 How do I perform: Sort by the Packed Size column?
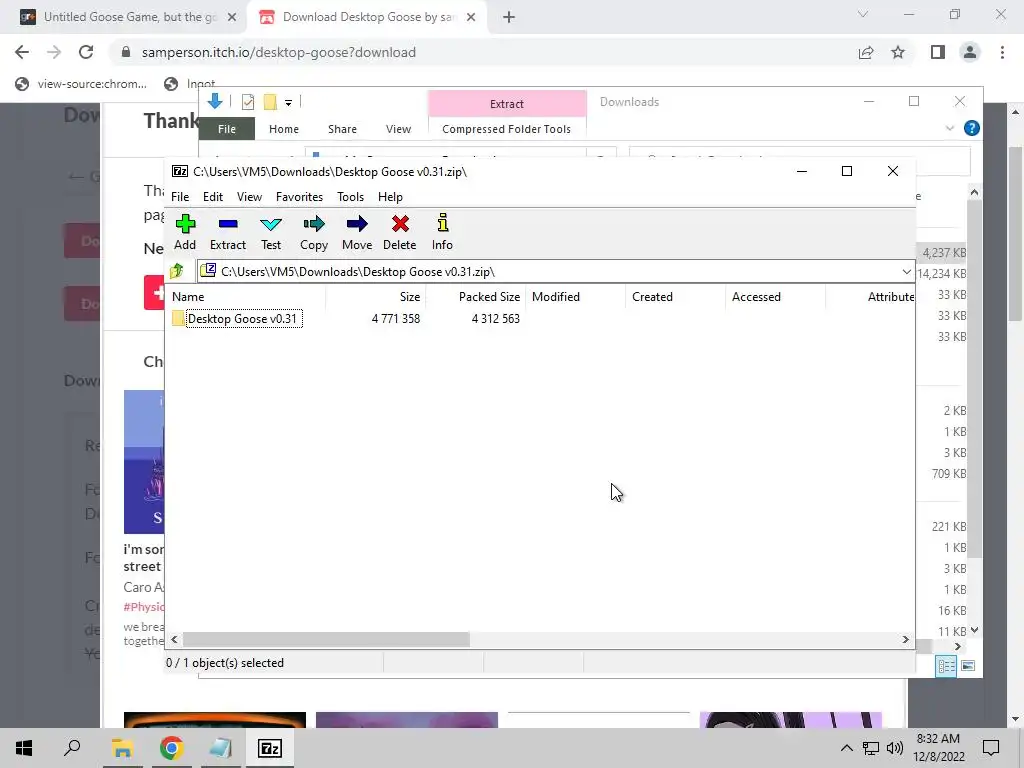[475, 296]
